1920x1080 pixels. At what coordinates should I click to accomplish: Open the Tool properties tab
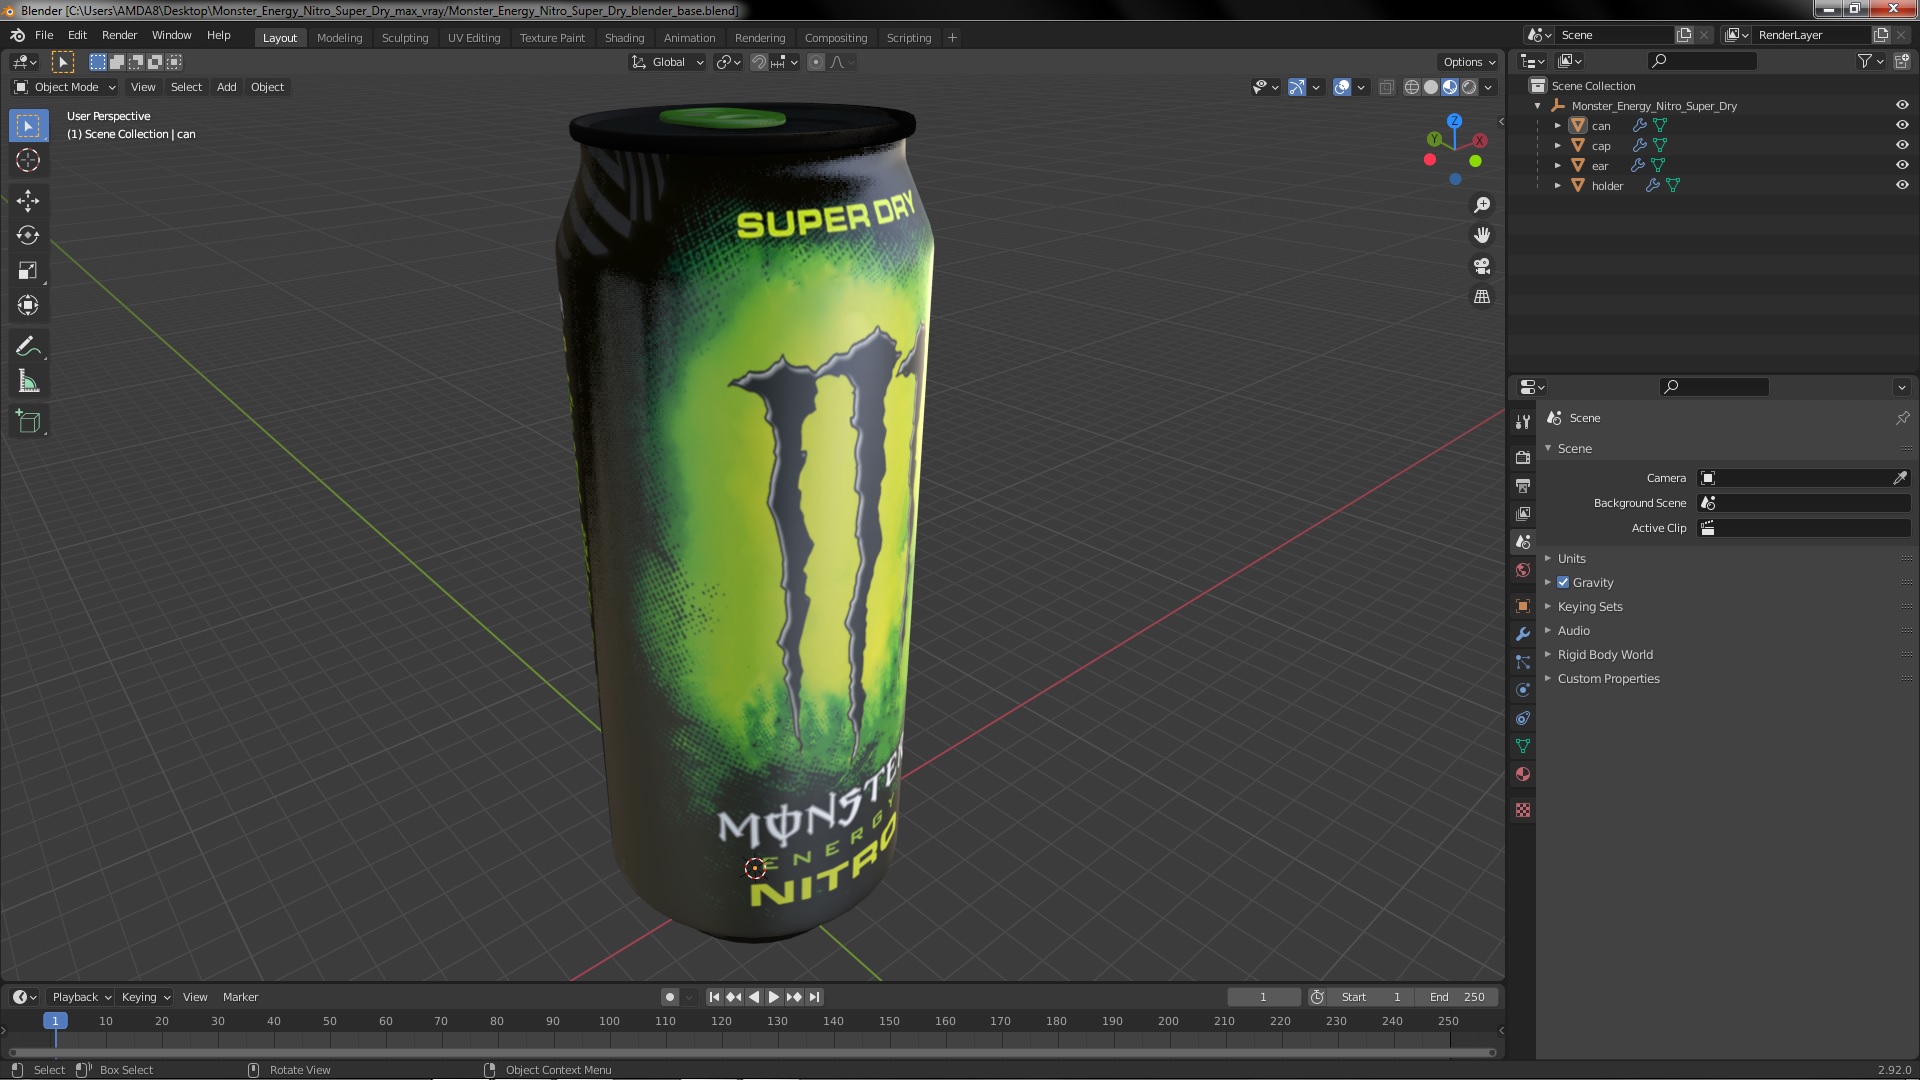[x=1523, y=422]
